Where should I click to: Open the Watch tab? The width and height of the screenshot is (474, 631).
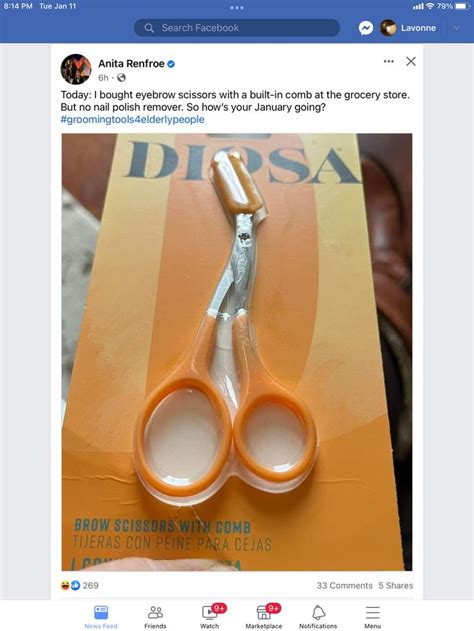coord(210,617)
